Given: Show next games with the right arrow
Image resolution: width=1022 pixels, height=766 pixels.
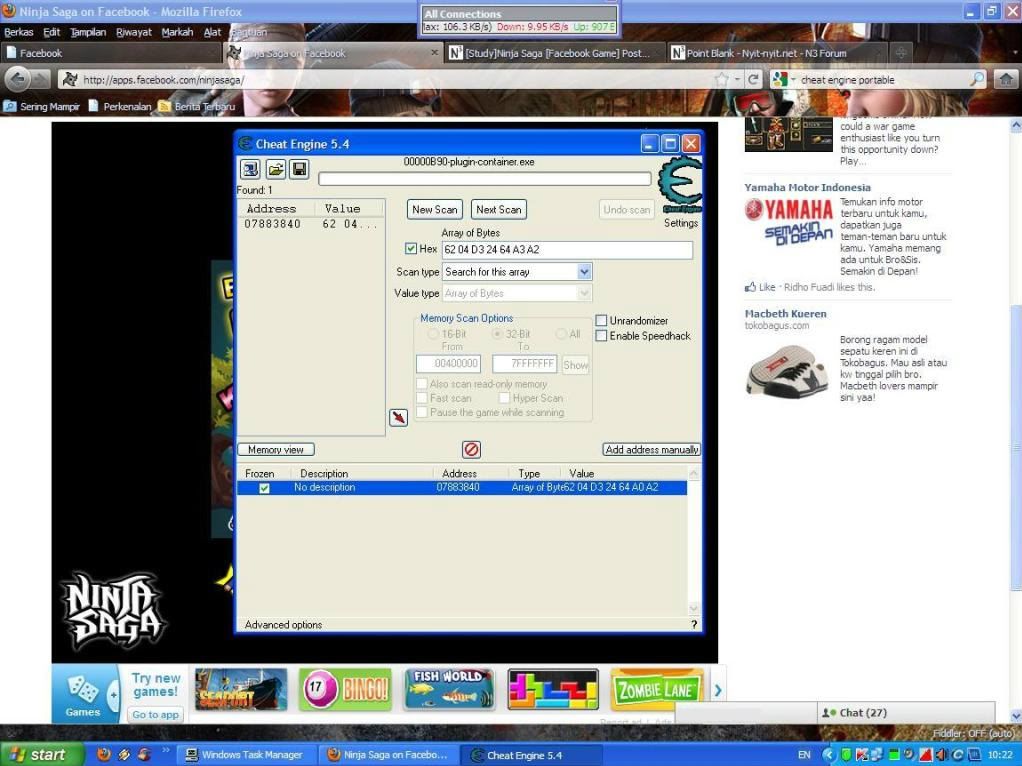Looking at the screenshot, I should [718, 690].
